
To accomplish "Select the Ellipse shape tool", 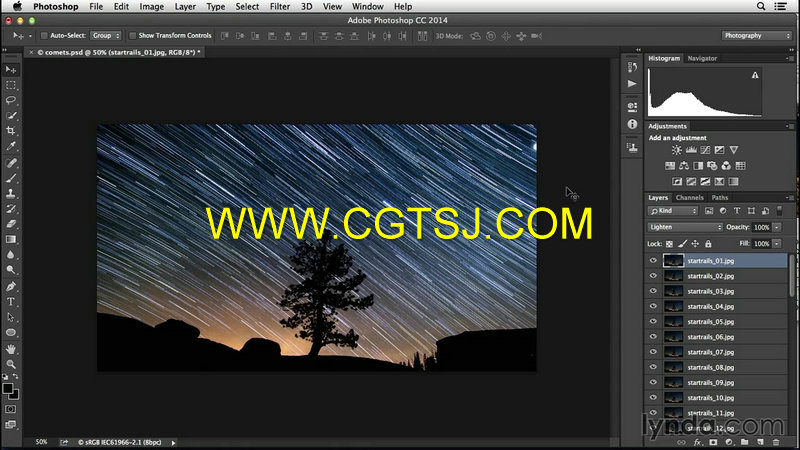I will tap(11, 332).
